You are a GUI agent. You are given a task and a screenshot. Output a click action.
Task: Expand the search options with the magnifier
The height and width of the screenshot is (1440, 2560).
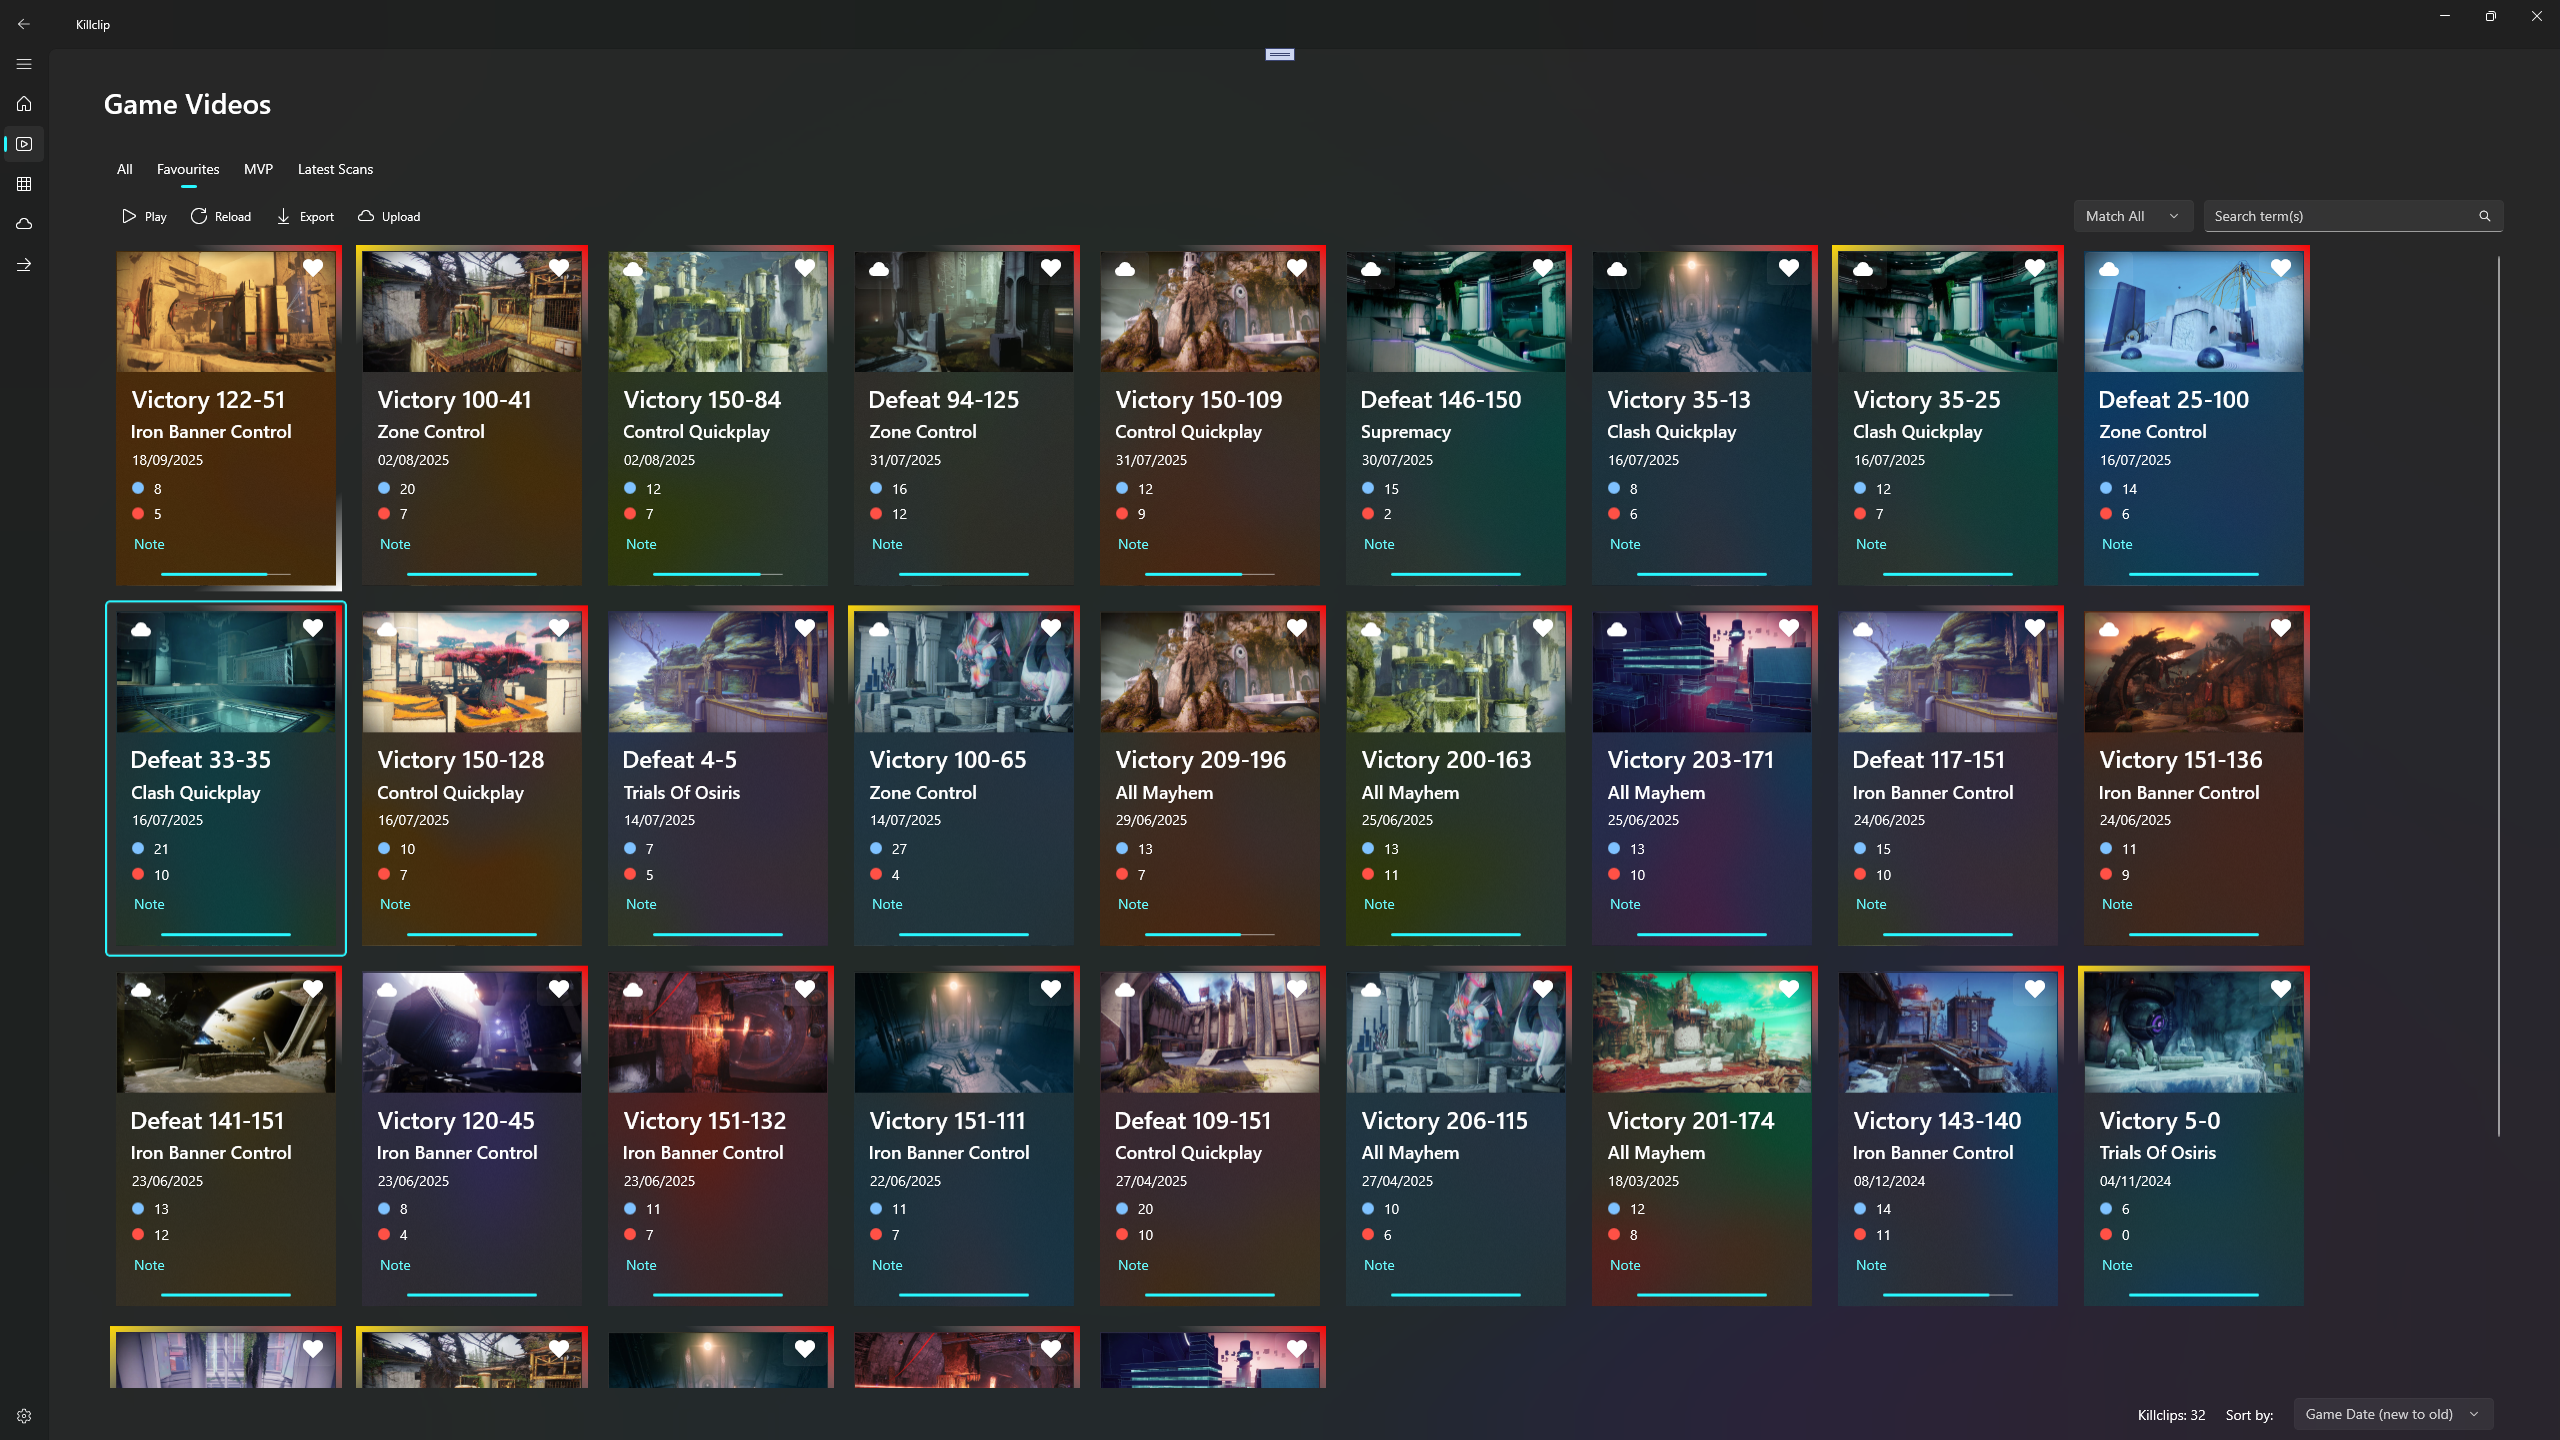pyautogui.click(x=2486, y=216)
